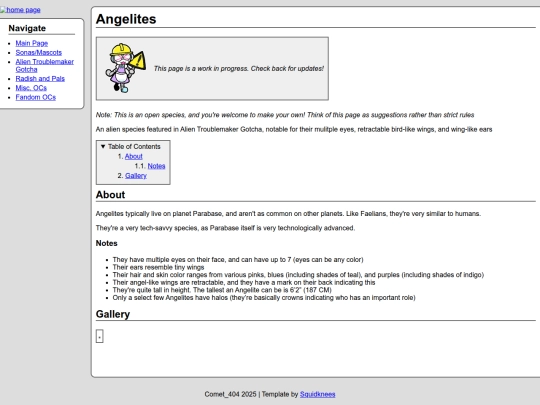
Task: Open the Squidknees template credit link
Action: (x=318, y=394)
